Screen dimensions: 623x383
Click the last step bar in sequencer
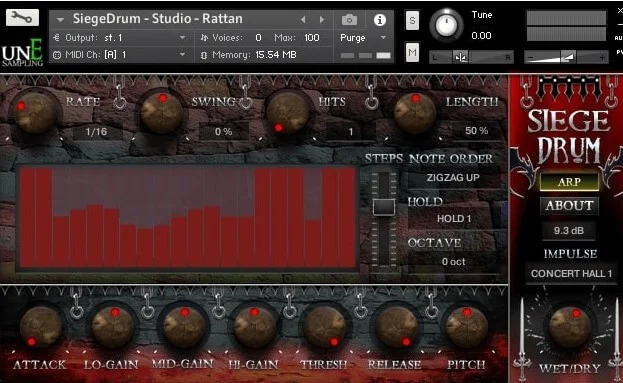(x=348, y=218)
